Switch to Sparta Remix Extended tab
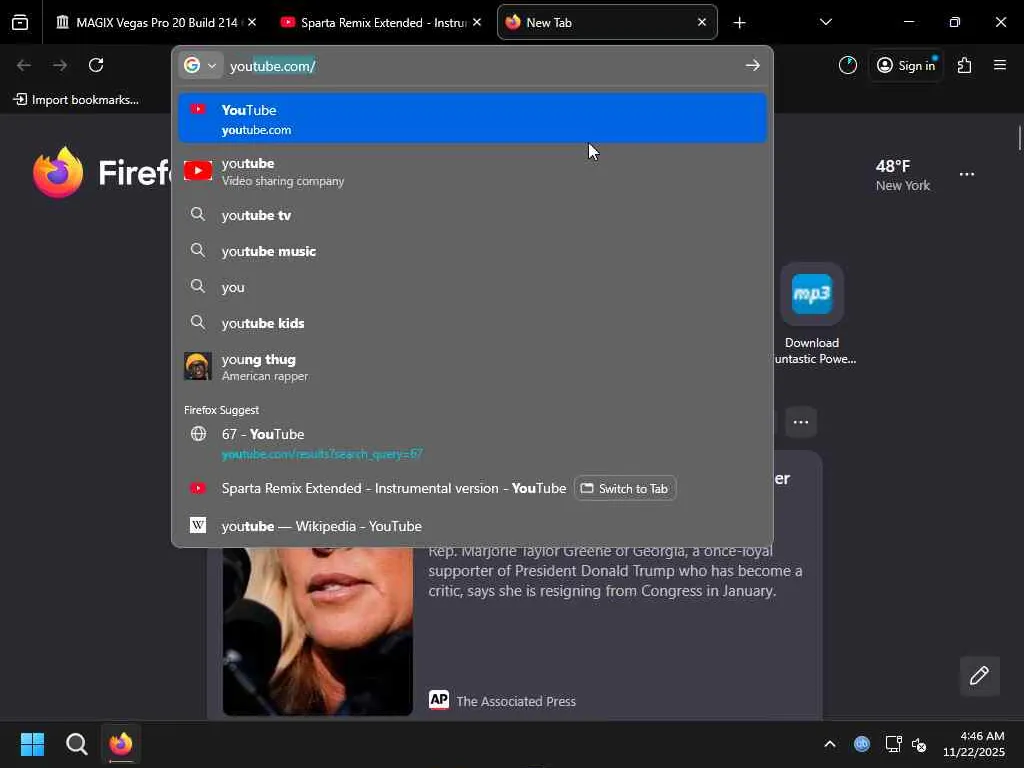 point(381,23)
